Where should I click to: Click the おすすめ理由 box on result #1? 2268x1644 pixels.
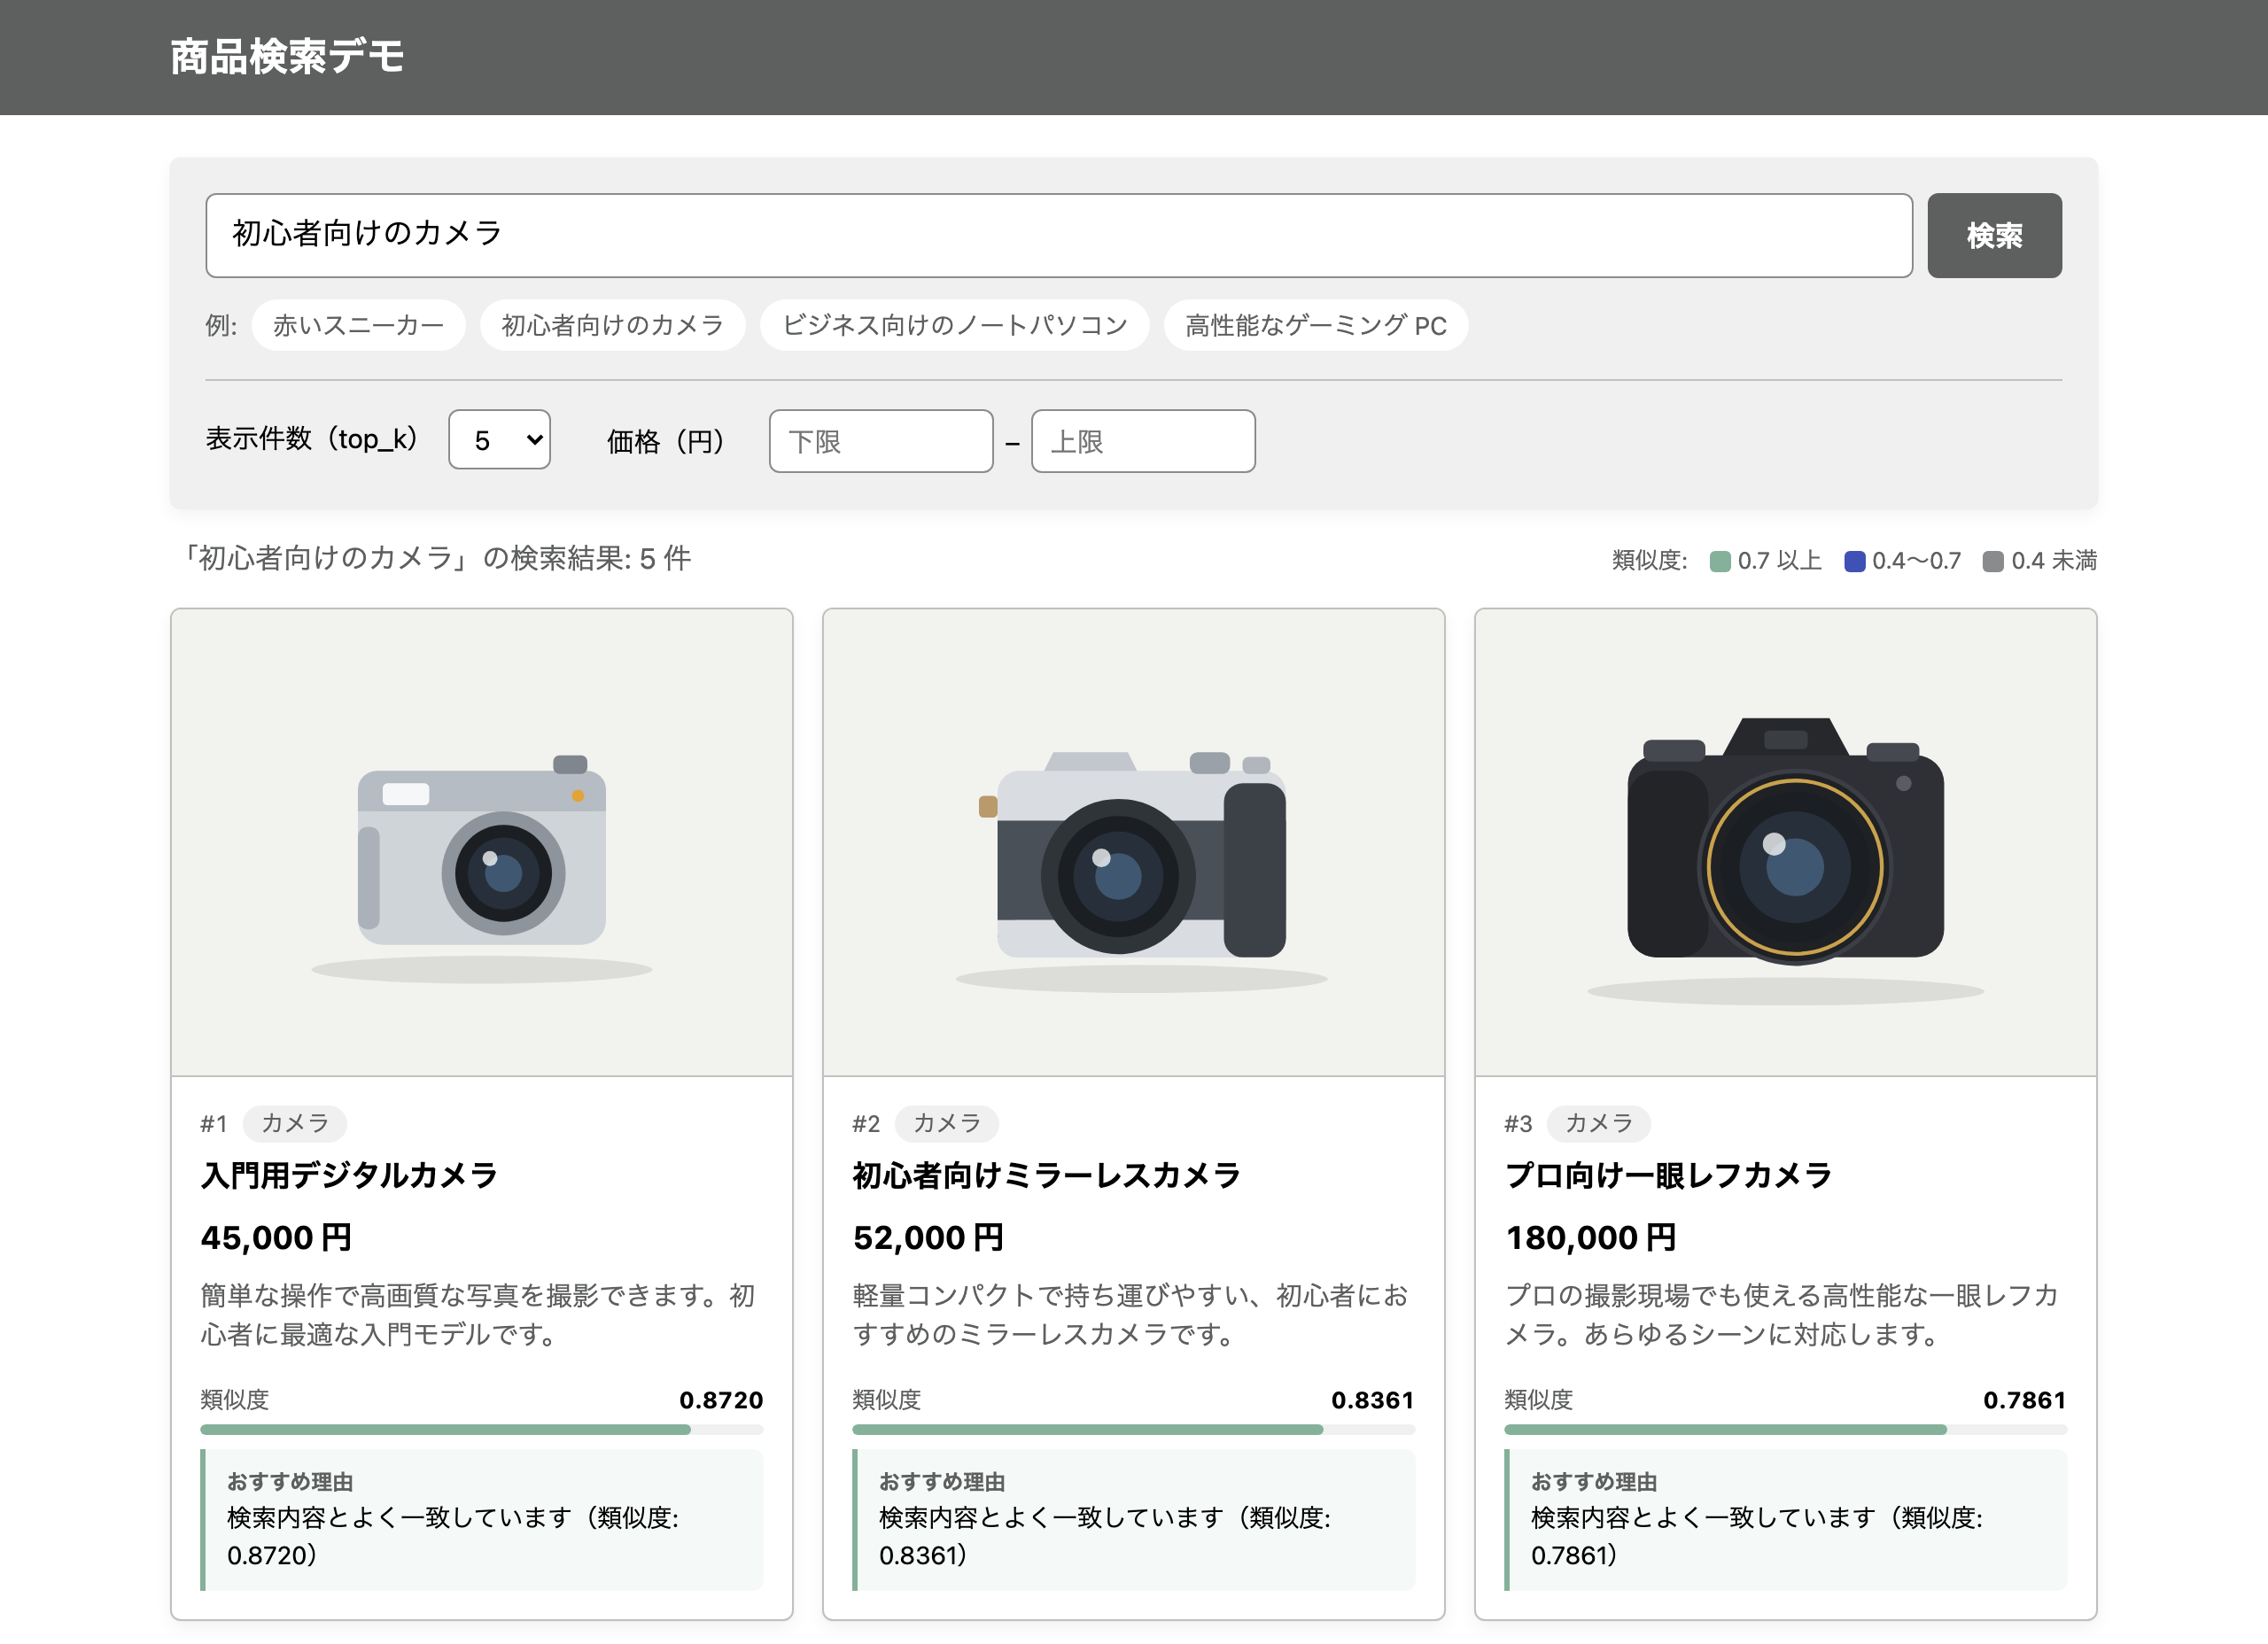482,1519
